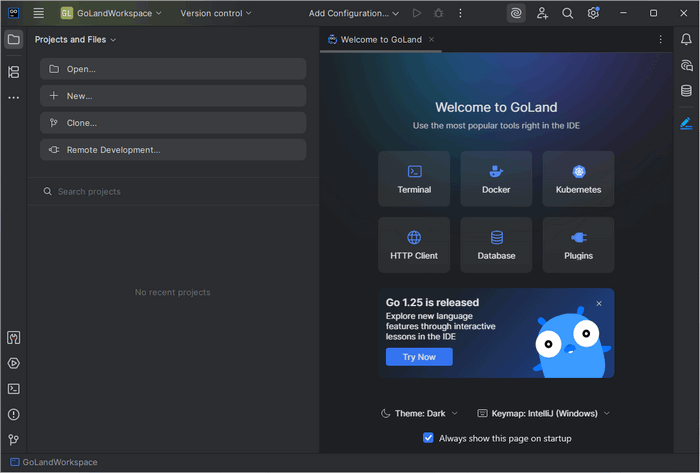The image size is (700, 473).
Task: Click the Kubernetes tile
Action: (578, 179)
